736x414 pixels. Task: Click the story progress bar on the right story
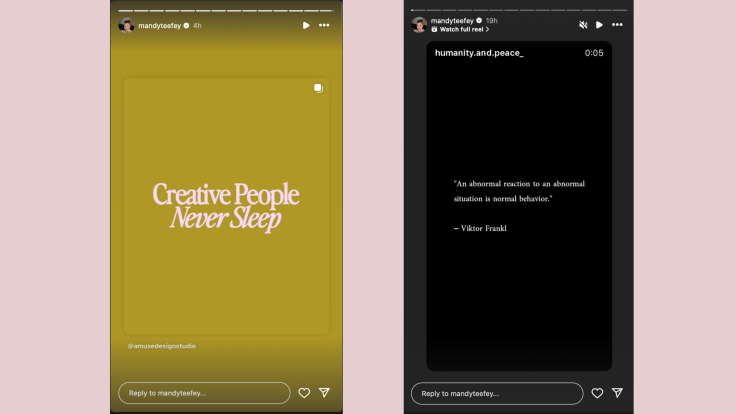(x=519, y=10)
